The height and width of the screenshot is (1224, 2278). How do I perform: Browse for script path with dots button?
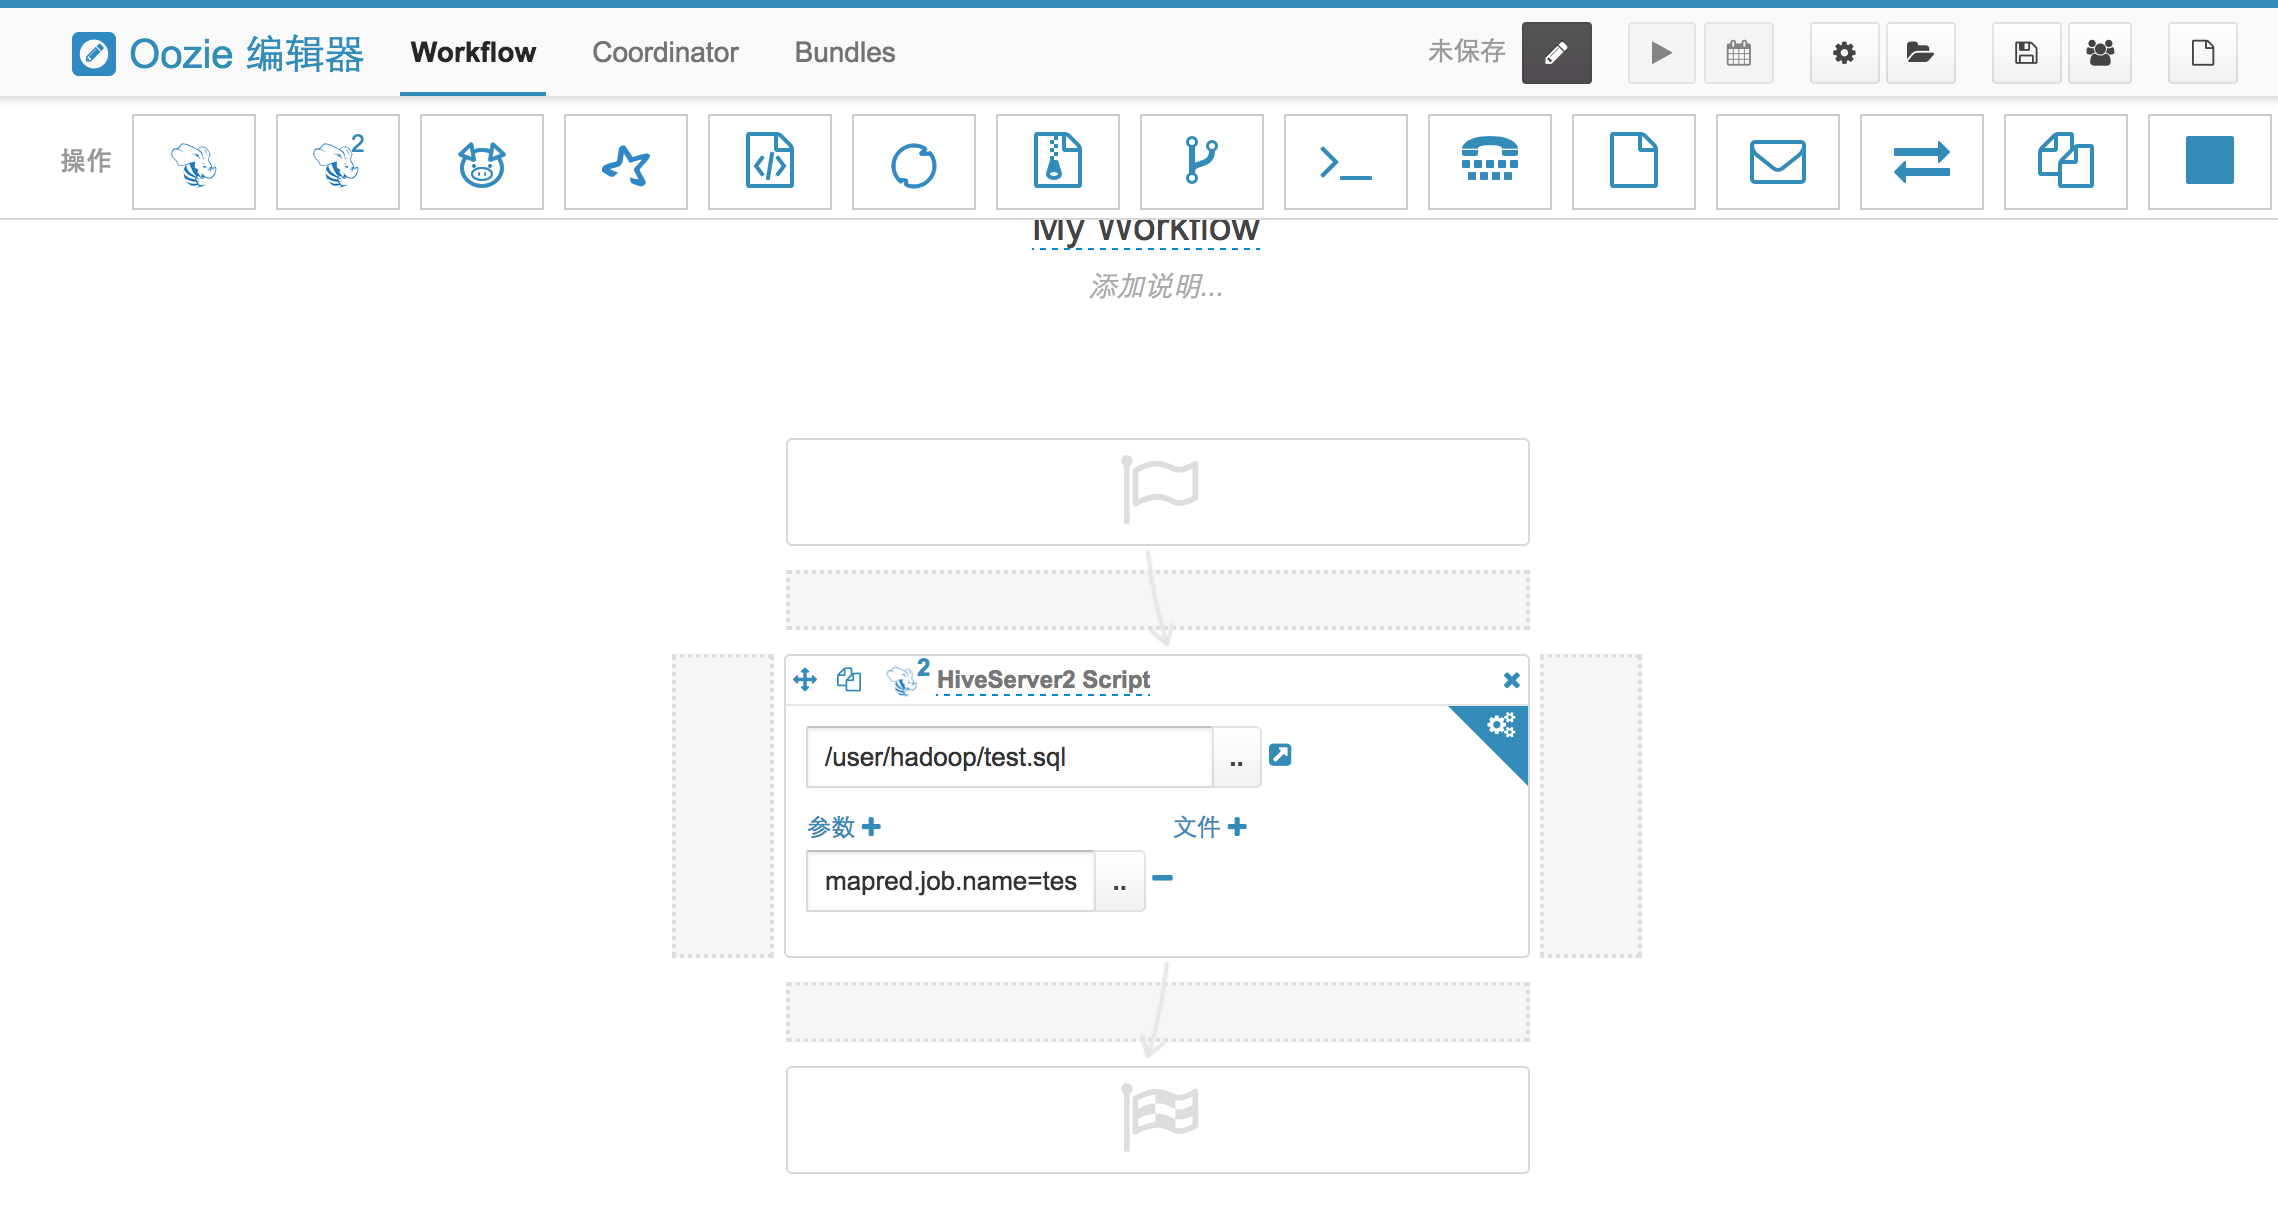coord(1236,758)
